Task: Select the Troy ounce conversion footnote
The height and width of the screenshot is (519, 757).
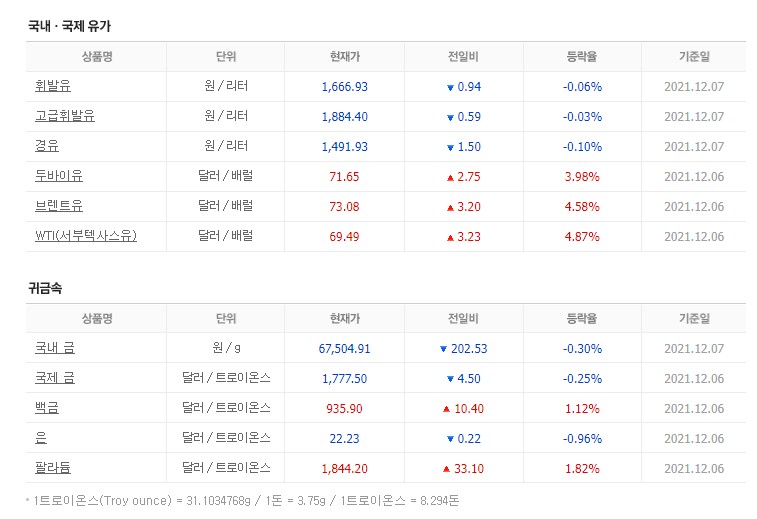Action: 246,501
